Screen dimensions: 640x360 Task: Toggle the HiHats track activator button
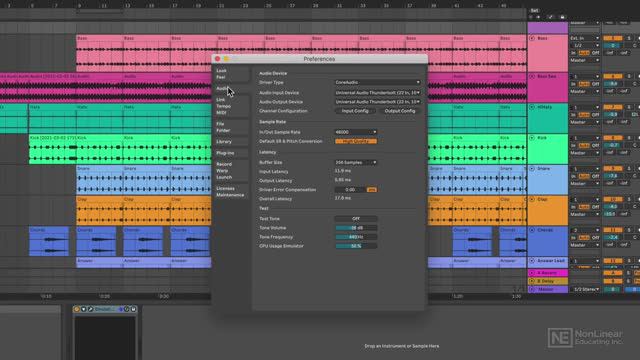pyautogui.click(x=613, y=107)
